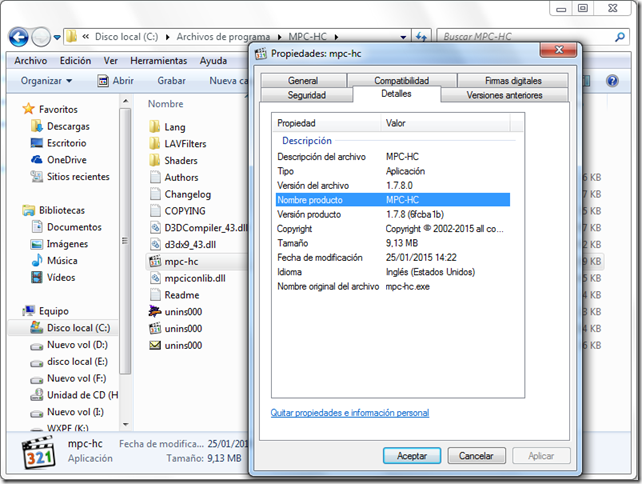642x484 pixels.
Task: Select the Readme file
Action: pos(174,295)
